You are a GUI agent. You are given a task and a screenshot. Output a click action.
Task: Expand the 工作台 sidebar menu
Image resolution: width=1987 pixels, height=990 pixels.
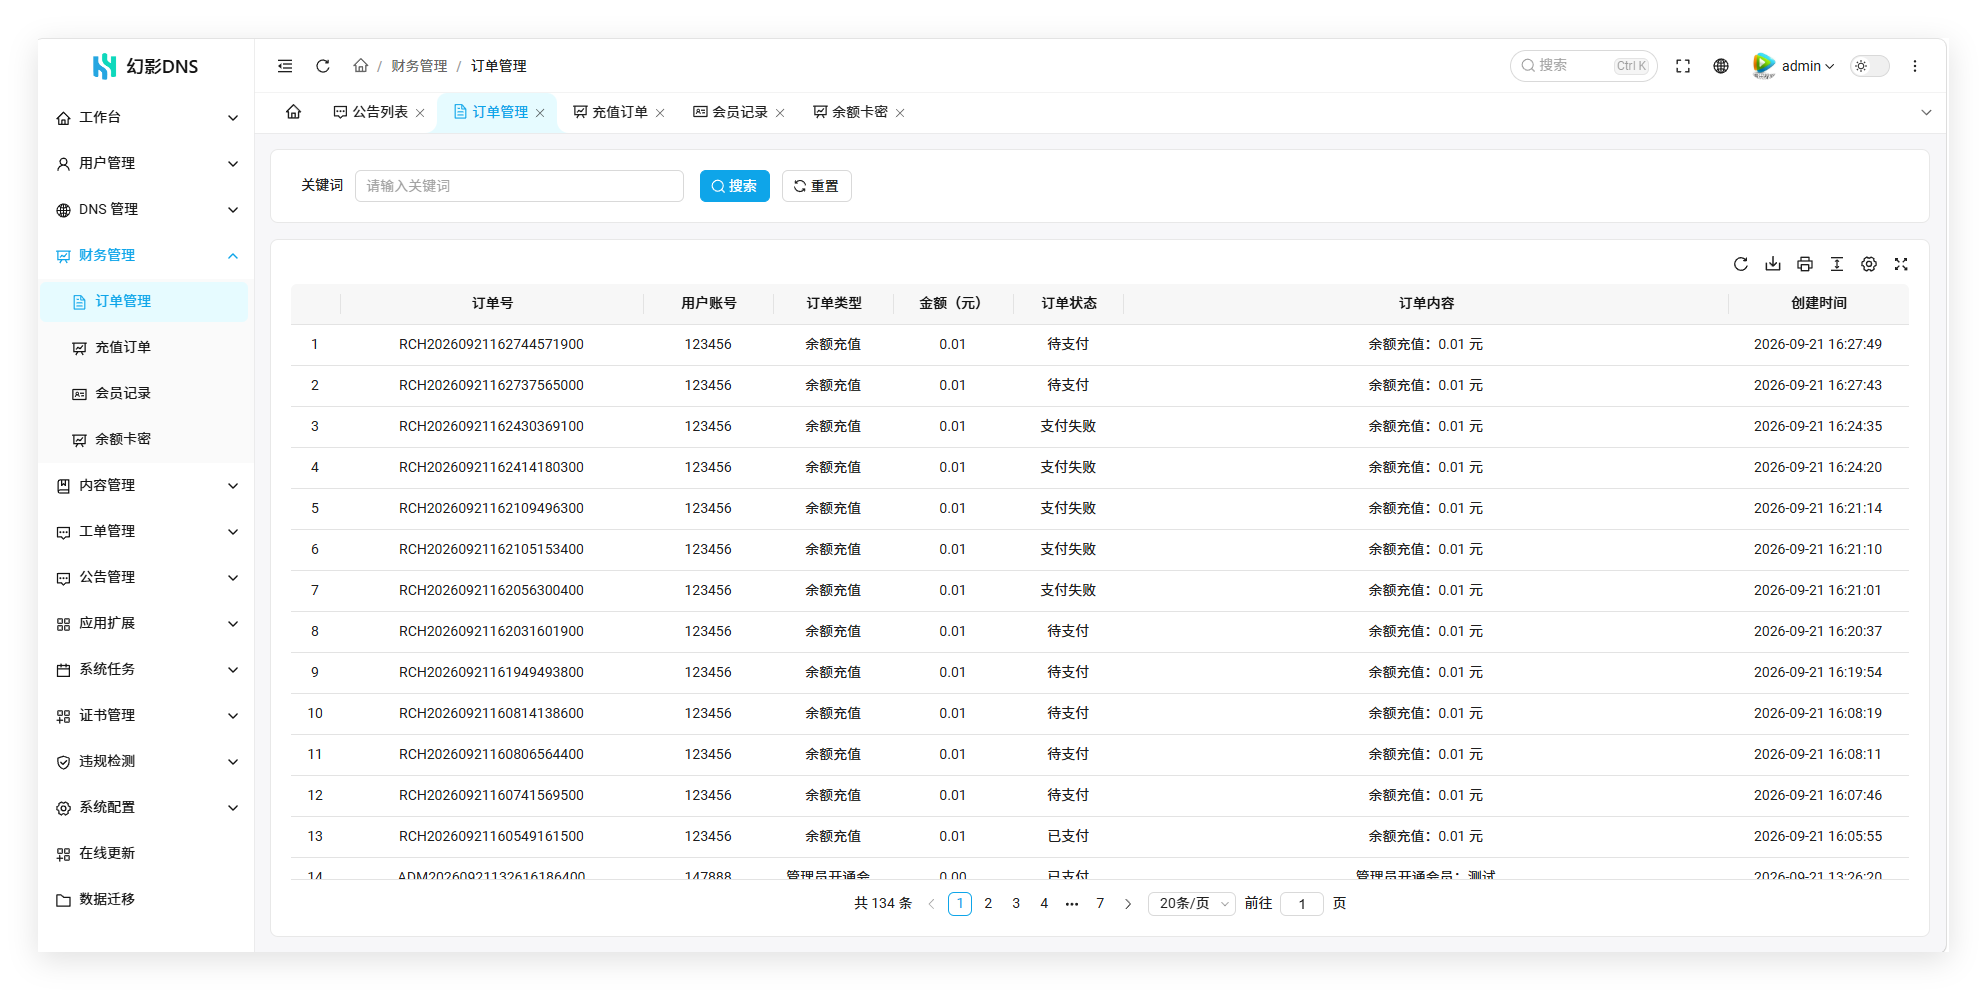146,117
